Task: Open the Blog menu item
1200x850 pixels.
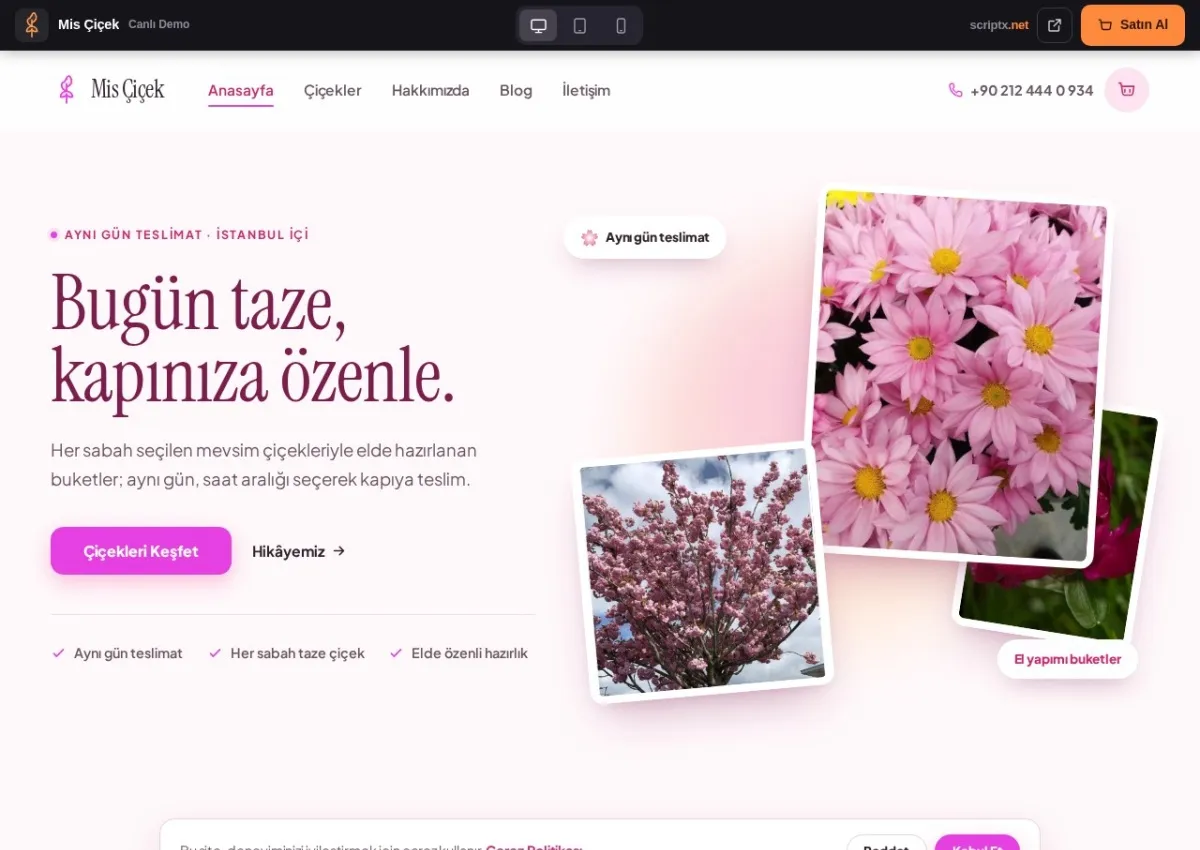Action: click(x=516, y=91)
